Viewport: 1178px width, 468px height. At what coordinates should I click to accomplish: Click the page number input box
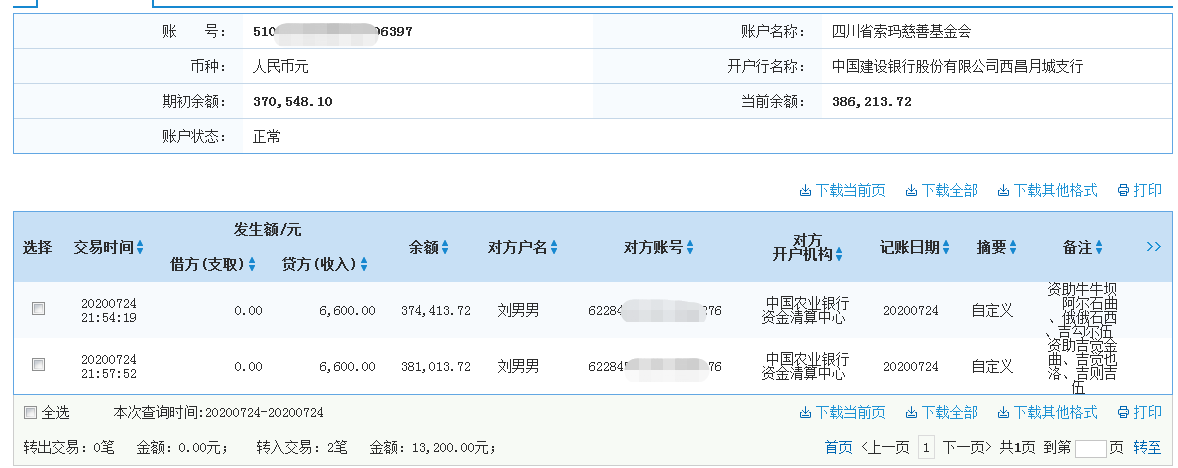tap(1090, 448)
